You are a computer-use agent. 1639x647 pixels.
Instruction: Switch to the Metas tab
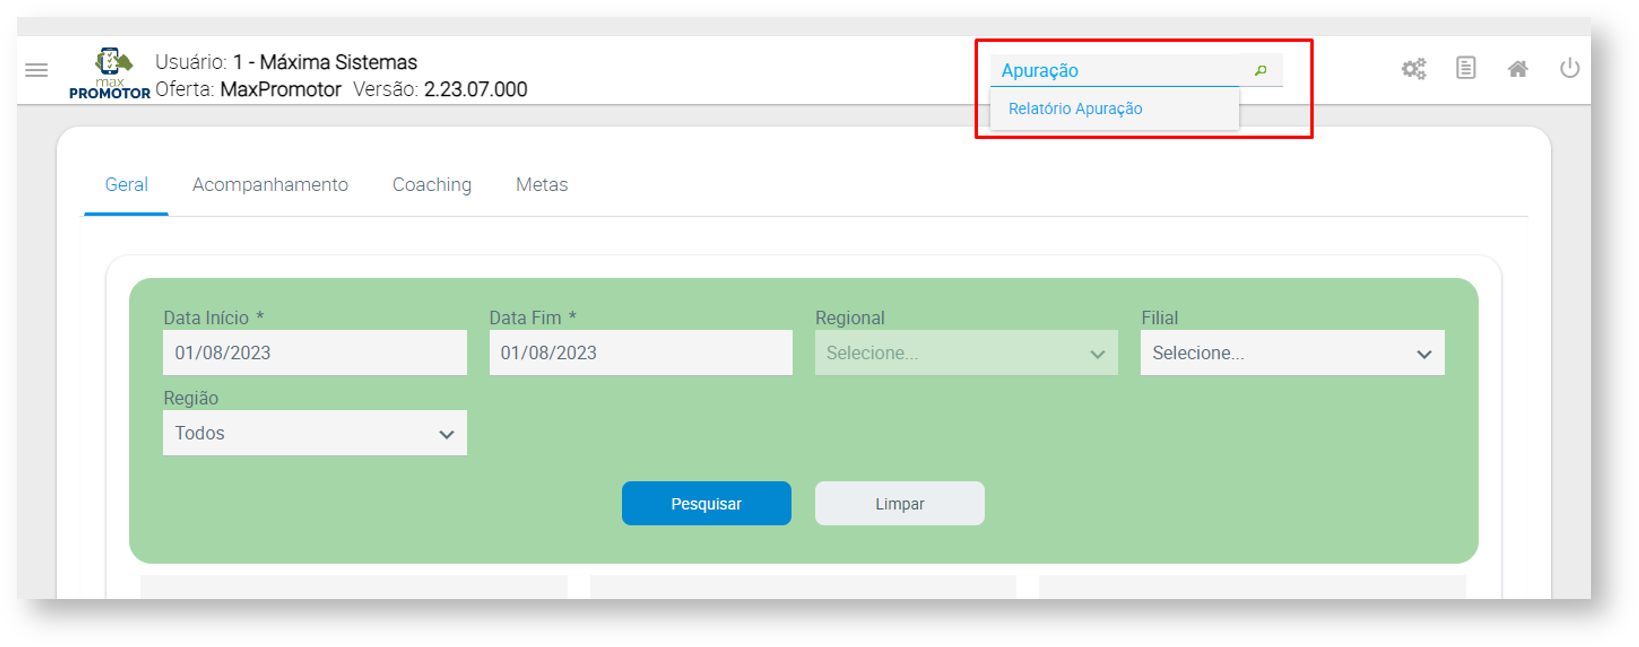pyautogui.click(x=541, y=185)
